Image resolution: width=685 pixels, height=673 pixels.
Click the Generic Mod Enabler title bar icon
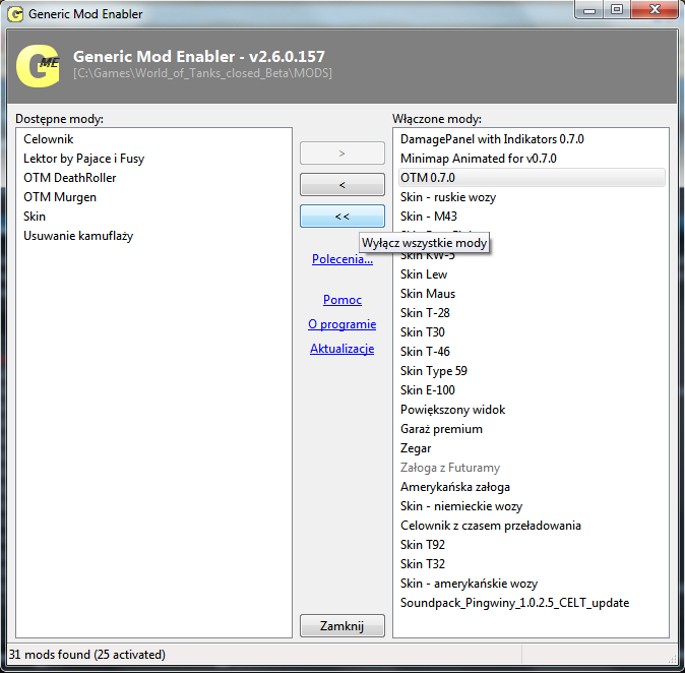(x=15, y=14)
